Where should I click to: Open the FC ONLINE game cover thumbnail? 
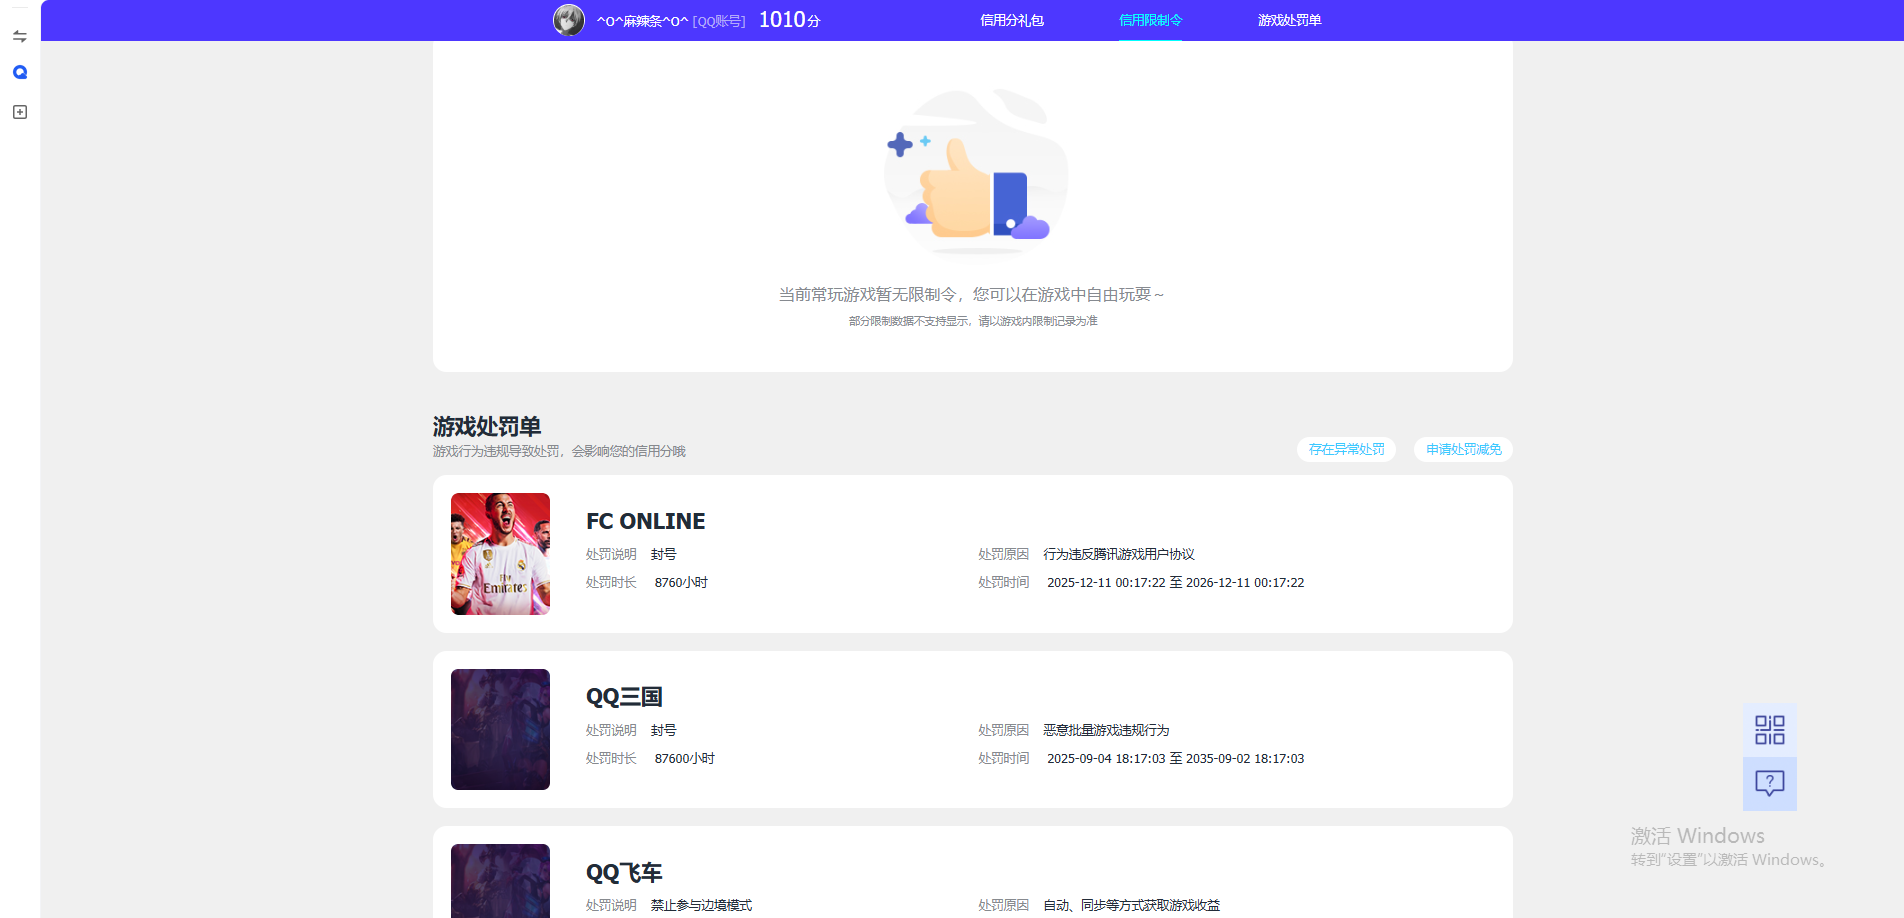point(500,554)
